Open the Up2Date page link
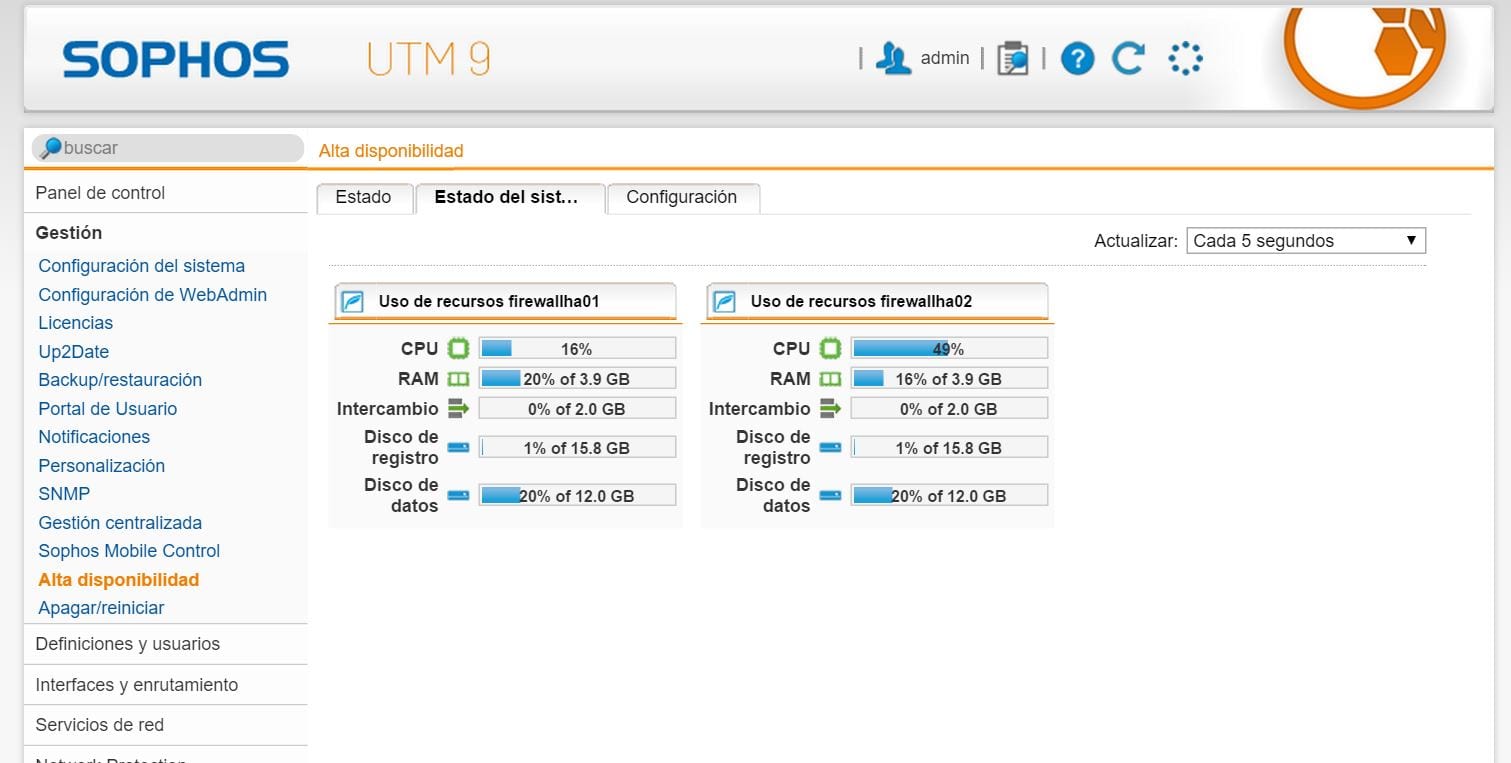This screenshot has width=1511, height=763. pos(73,352)
